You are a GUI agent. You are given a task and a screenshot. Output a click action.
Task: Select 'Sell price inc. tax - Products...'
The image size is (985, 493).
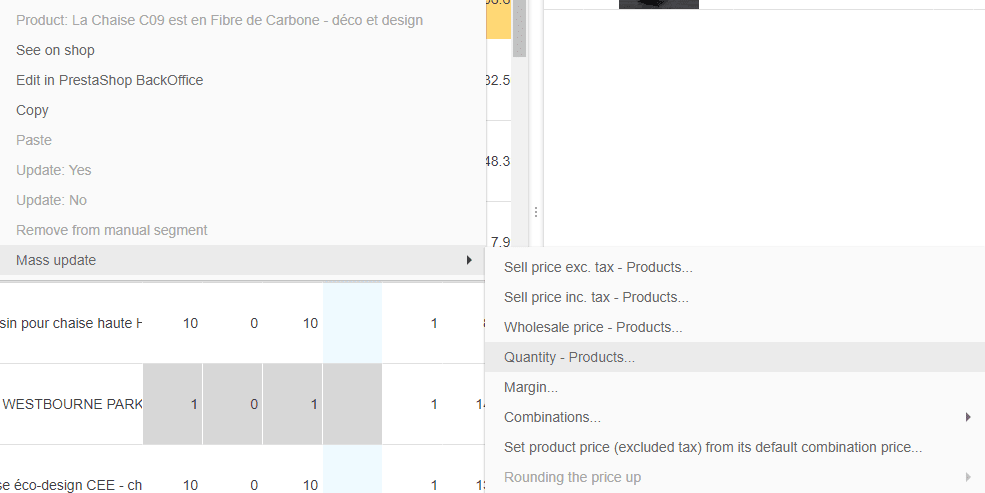(596, 297)
